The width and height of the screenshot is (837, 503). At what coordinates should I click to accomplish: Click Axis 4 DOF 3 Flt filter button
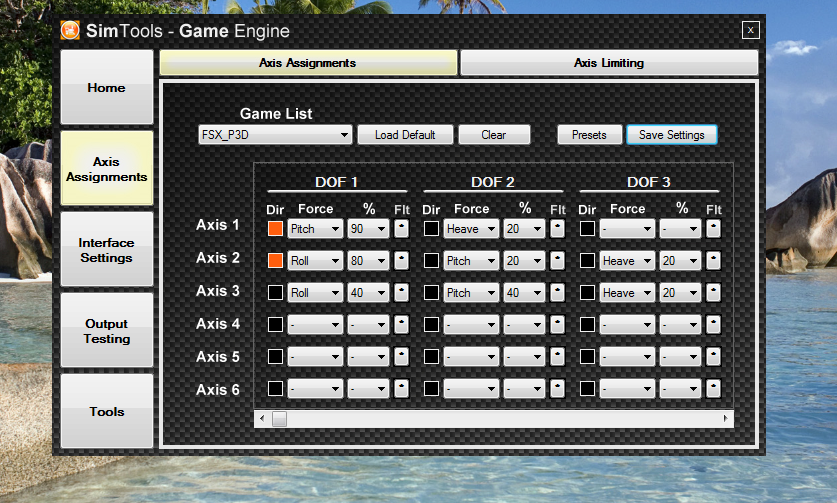pyautogui.click(x=713, y=325)
